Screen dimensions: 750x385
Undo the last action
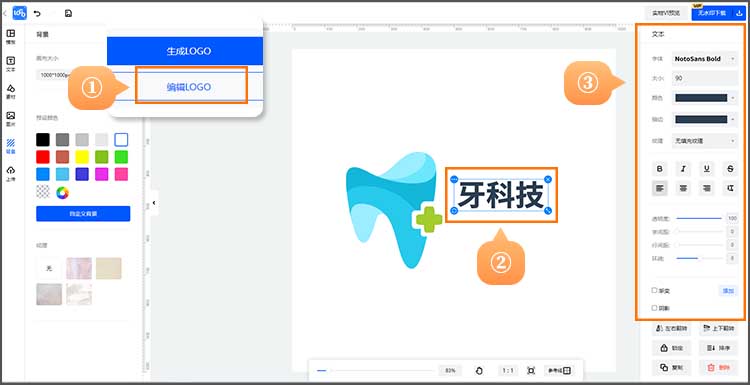tap(37, 13)
